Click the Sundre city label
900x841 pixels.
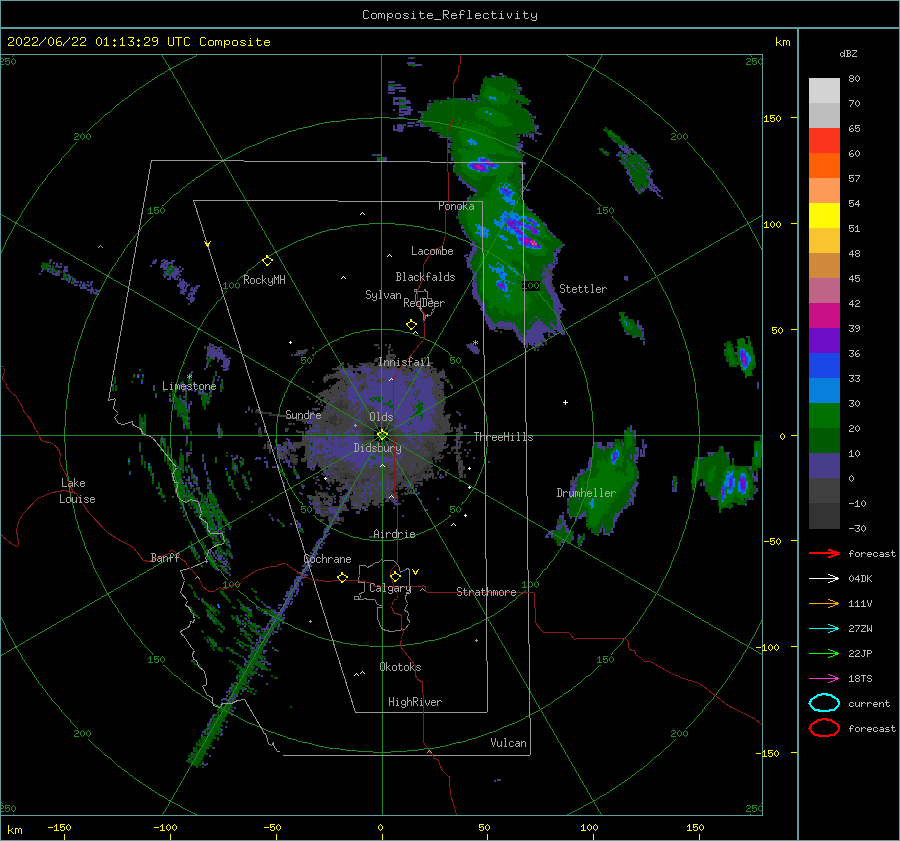(303, 414)
